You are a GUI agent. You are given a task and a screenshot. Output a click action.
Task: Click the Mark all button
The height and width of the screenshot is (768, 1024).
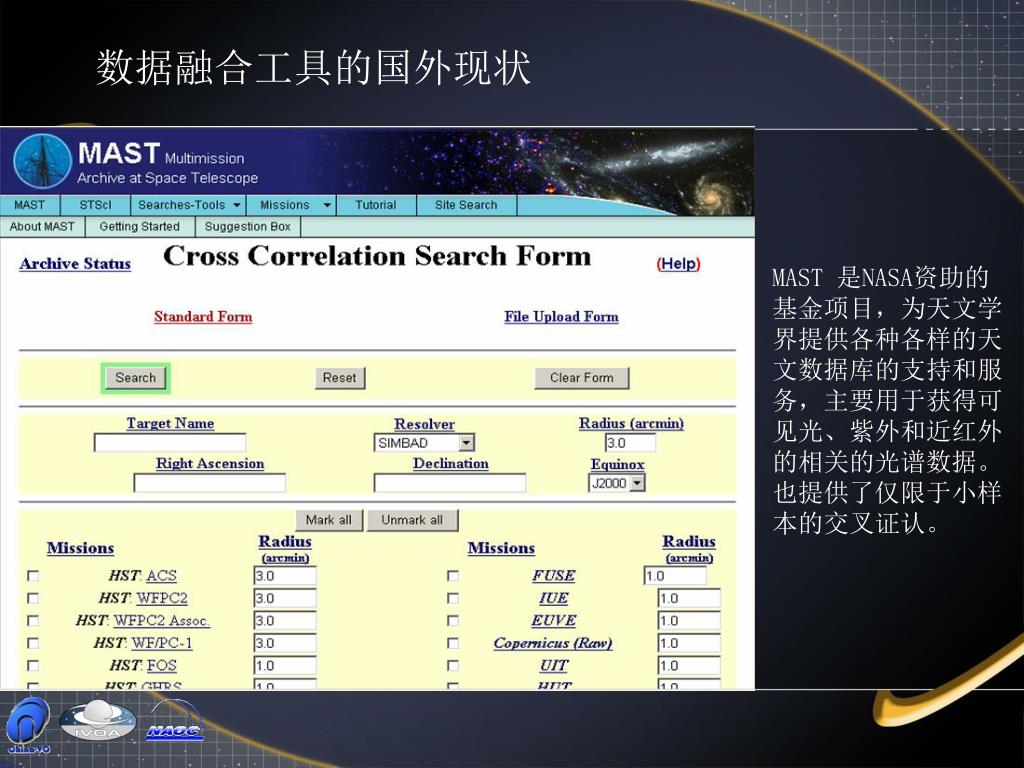[x=328, y=520]
